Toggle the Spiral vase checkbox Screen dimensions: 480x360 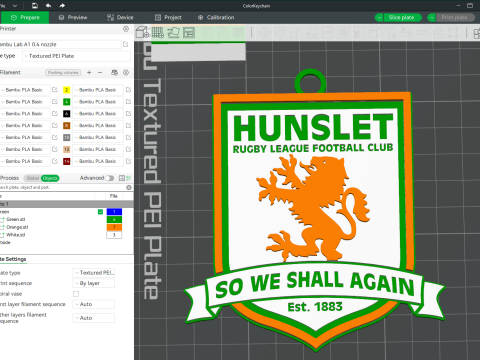(x=76, y=294)
